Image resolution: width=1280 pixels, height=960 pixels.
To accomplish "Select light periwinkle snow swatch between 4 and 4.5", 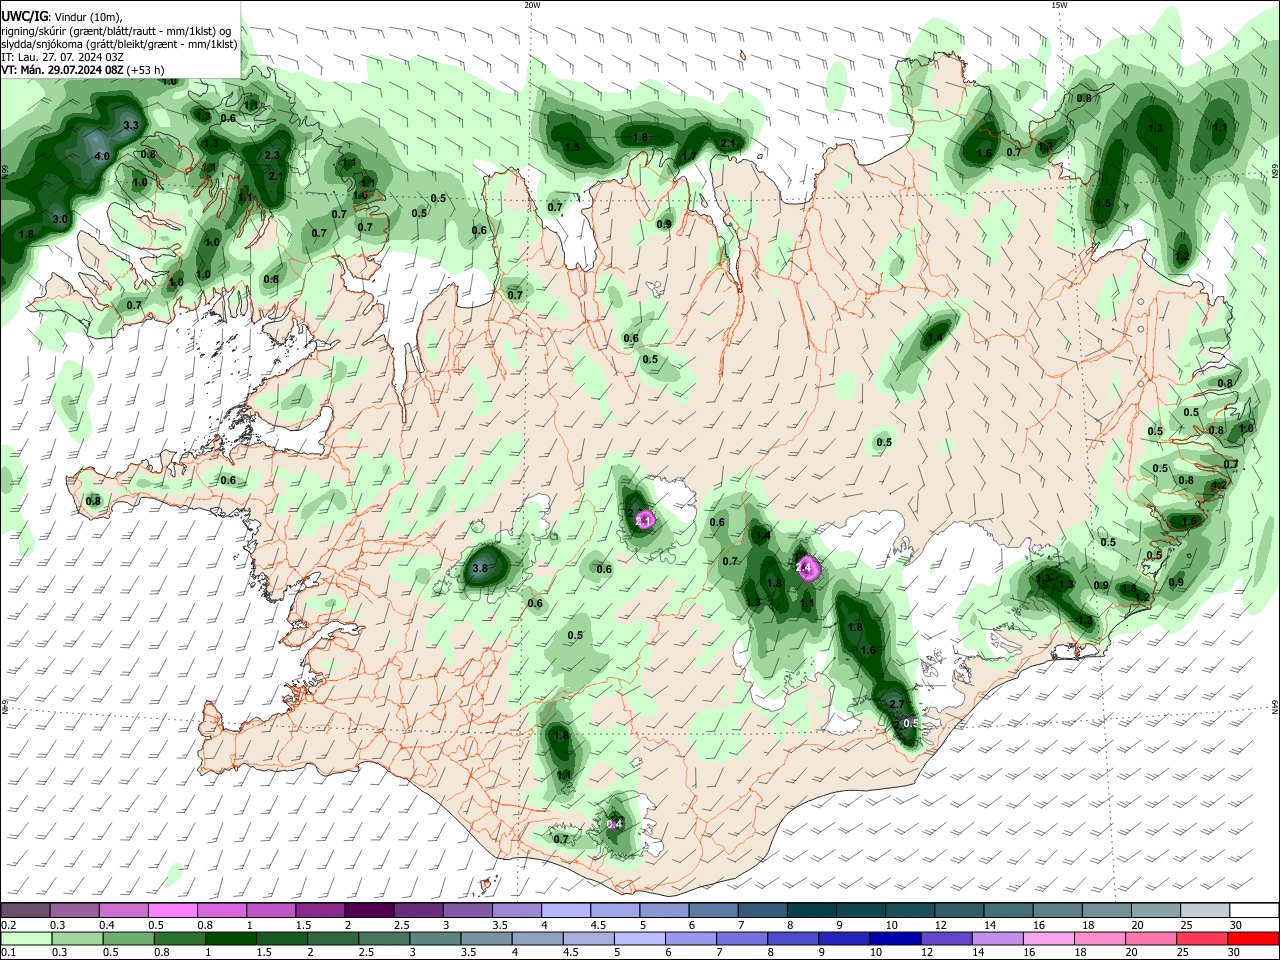I will pos(566,910).
